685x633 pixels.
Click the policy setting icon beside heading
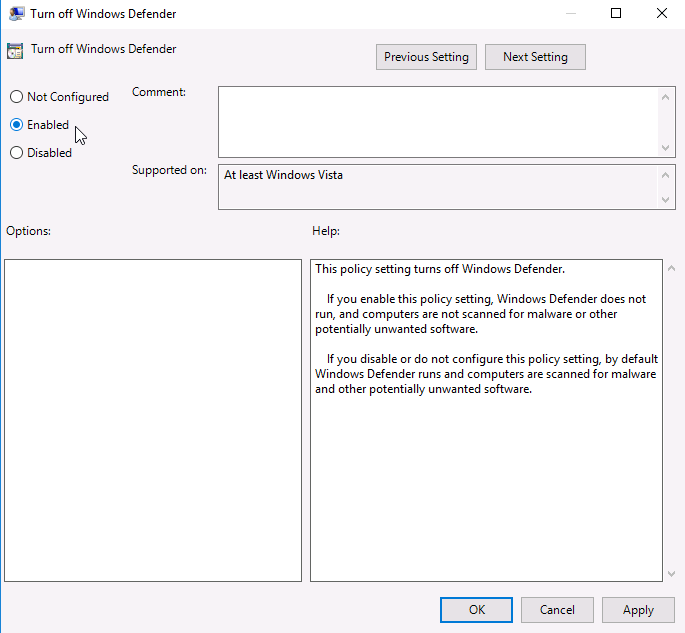(15, 51)
